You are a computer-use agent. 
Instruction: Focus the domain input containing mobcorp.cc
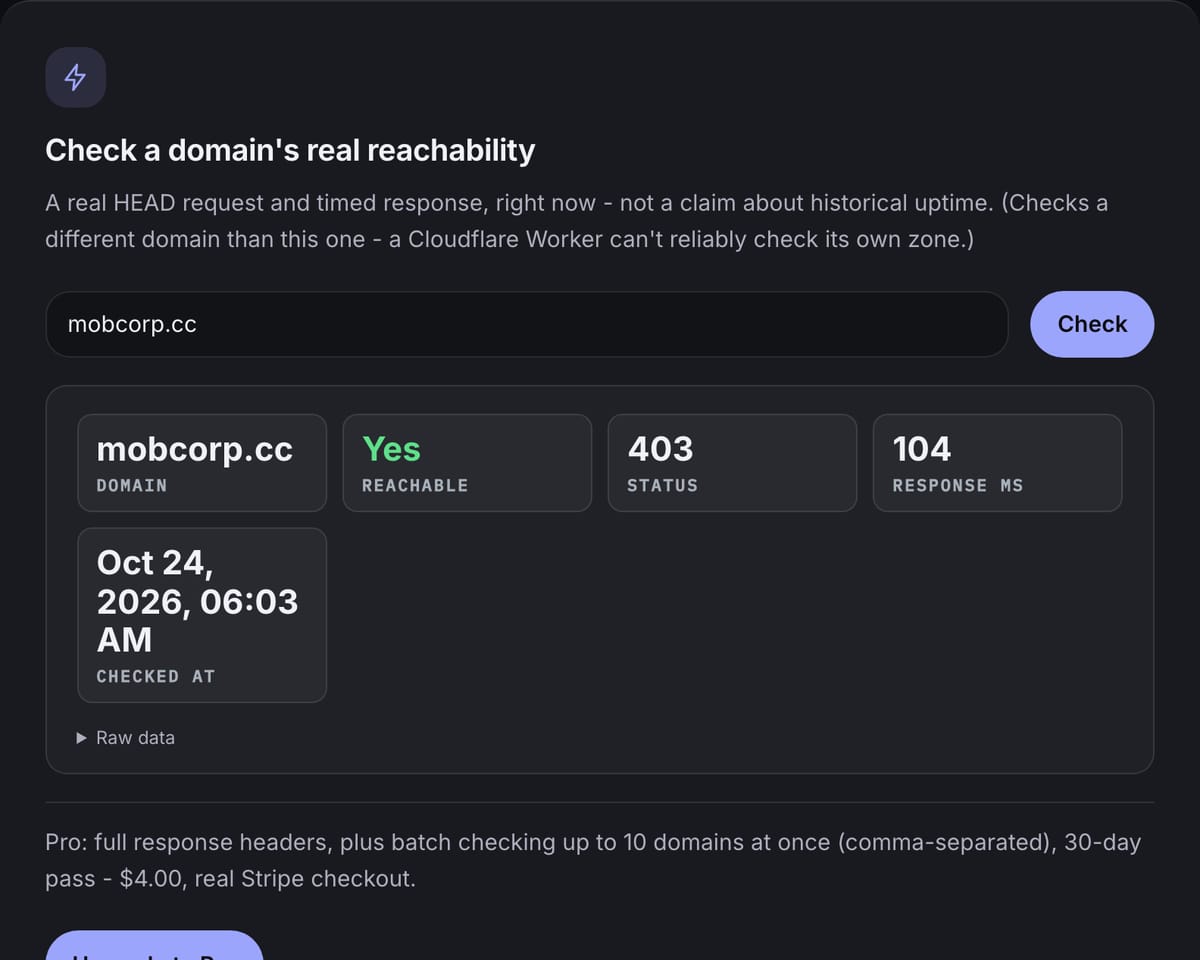527,324
